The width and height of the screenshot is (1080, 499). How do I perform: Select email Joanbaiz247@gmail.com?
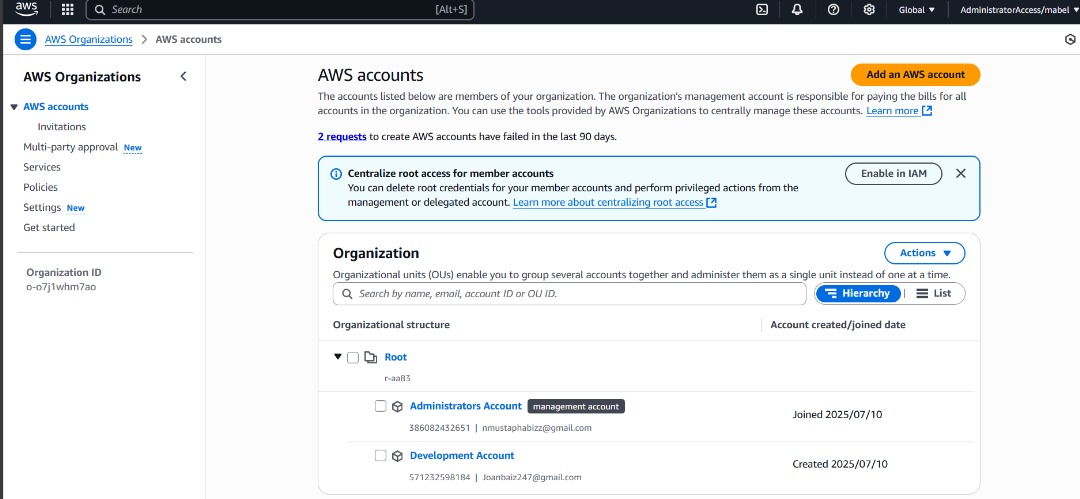(x=532, y=477)
